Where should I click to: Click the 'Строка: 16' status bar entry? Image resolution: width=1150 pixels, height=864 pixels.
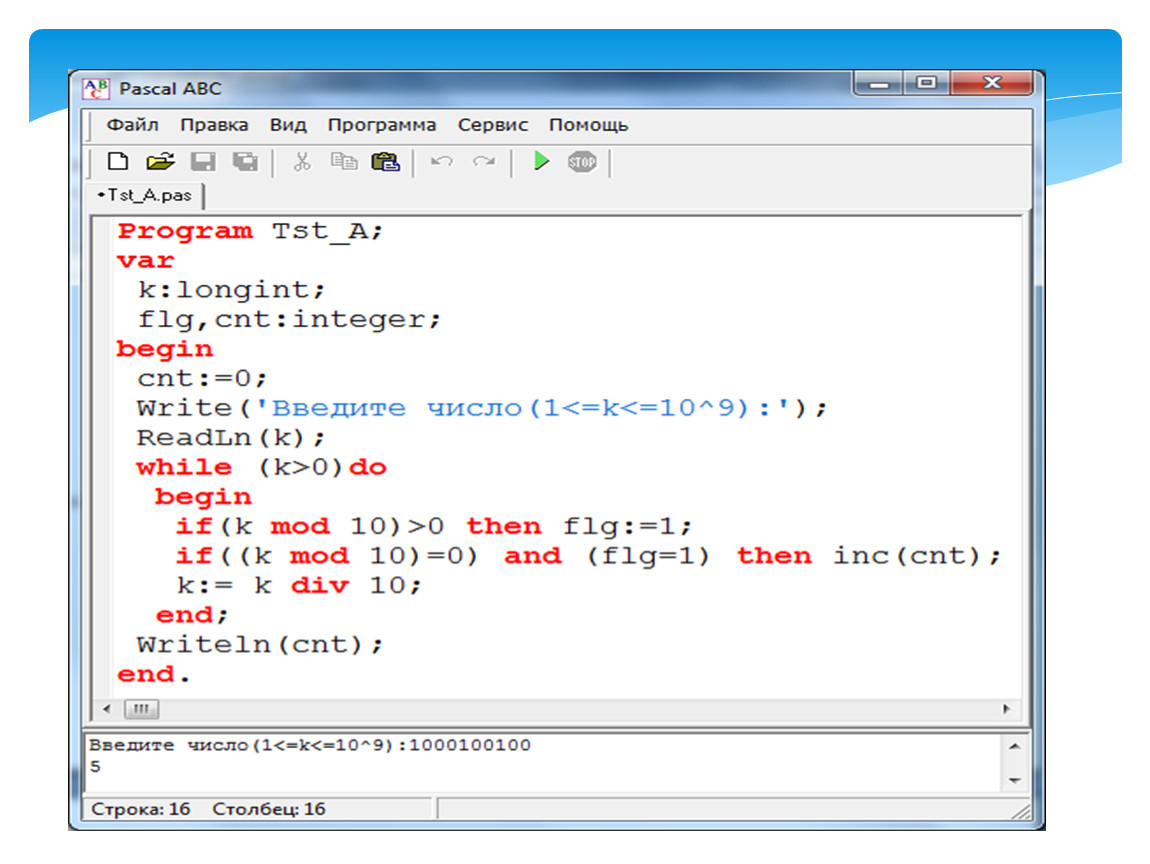click(140, 809)
